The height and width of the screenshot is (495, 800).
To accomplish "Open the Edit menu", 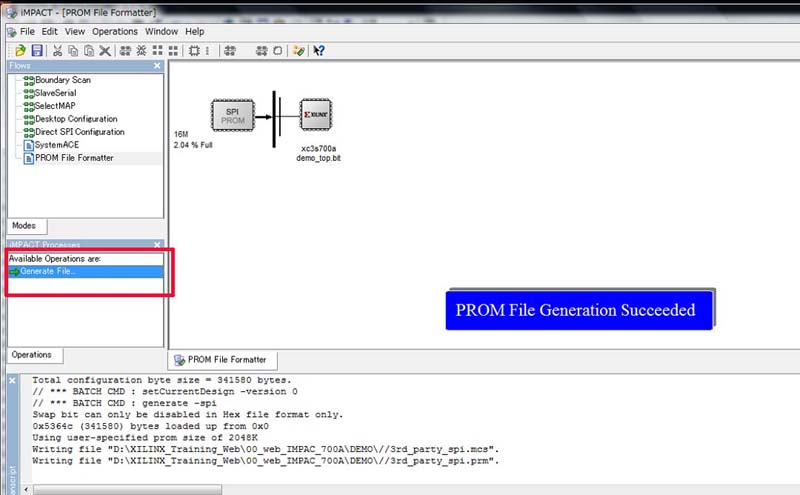I will click(x=49, y=32).
